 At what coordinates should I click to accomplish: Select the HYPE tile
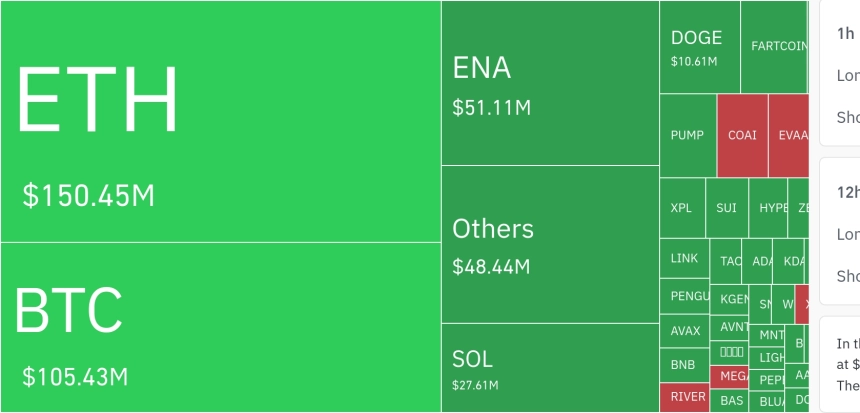(x=768, y=208)
